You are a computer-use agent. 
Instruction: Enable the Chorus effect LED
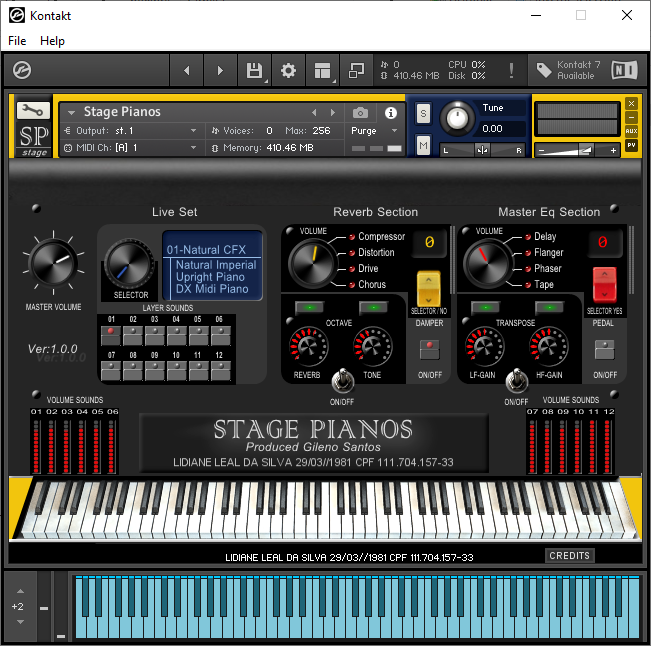(352, 285)
